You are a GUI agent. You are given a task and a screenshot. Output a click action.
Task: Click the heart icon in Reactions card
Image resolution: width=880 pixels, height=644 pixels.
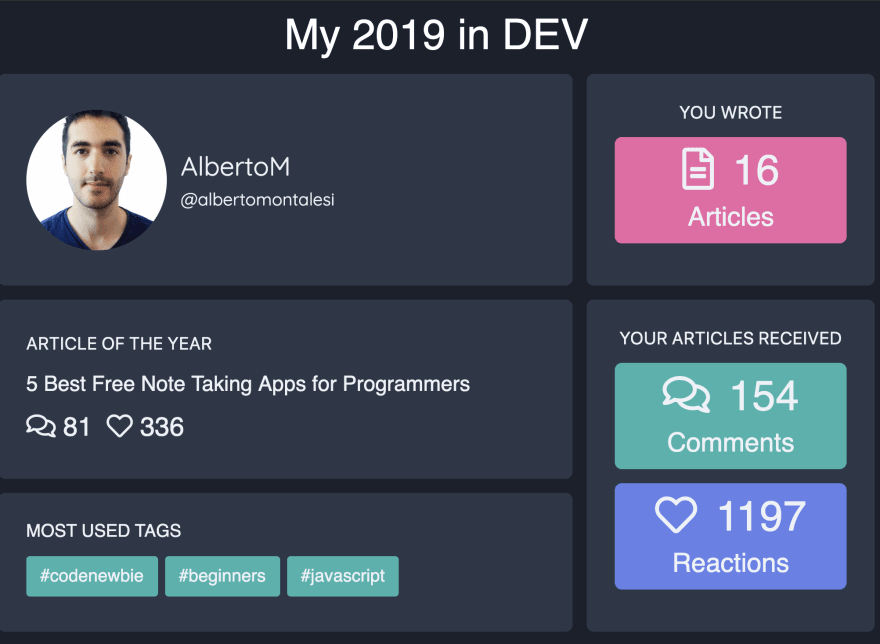tap(676, 514)
